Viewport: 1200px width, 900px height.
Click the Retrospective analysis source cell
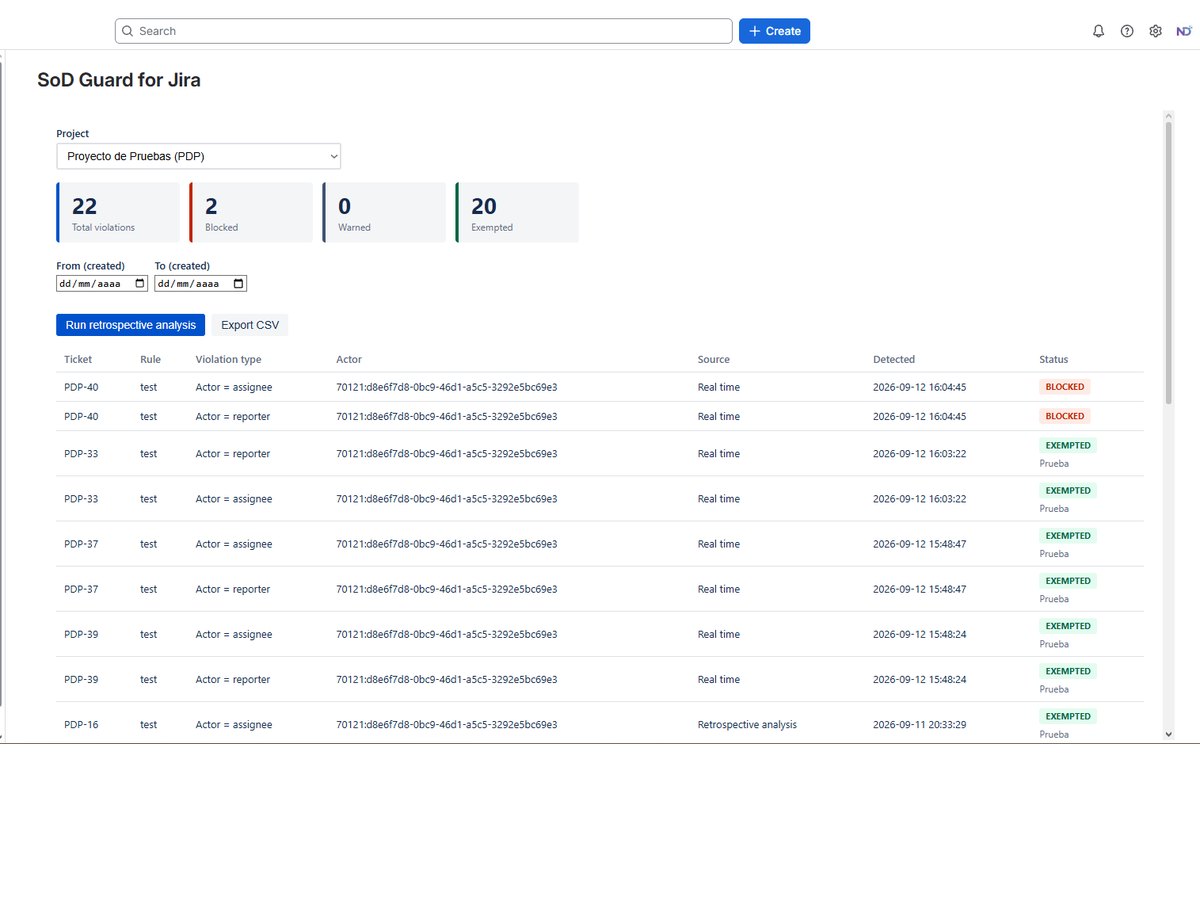point(747,724)
